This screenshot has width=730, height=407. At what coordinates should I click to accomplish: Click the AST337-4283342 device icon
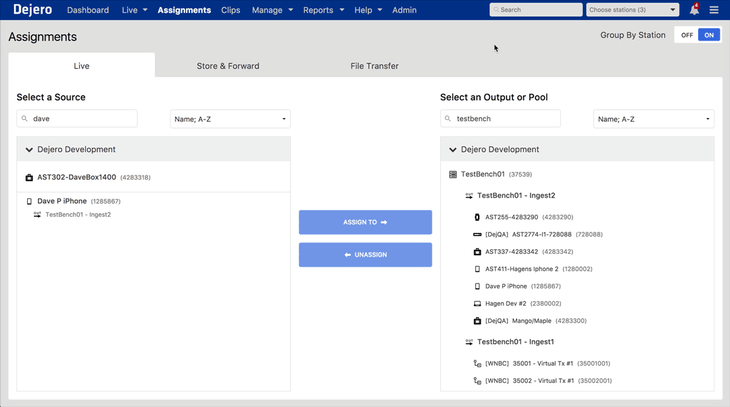tap(477, 251)
